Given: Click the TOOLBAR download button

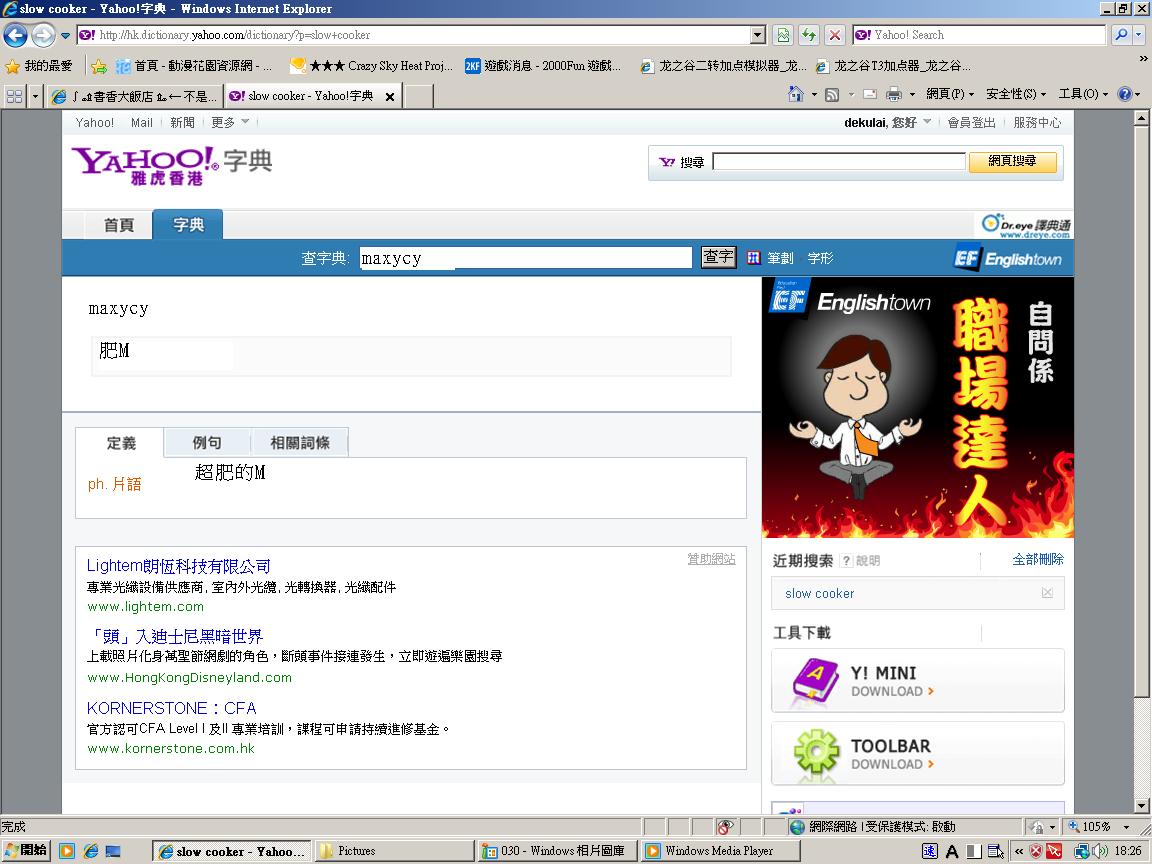Looking at the screenshot, I should 918,754.
